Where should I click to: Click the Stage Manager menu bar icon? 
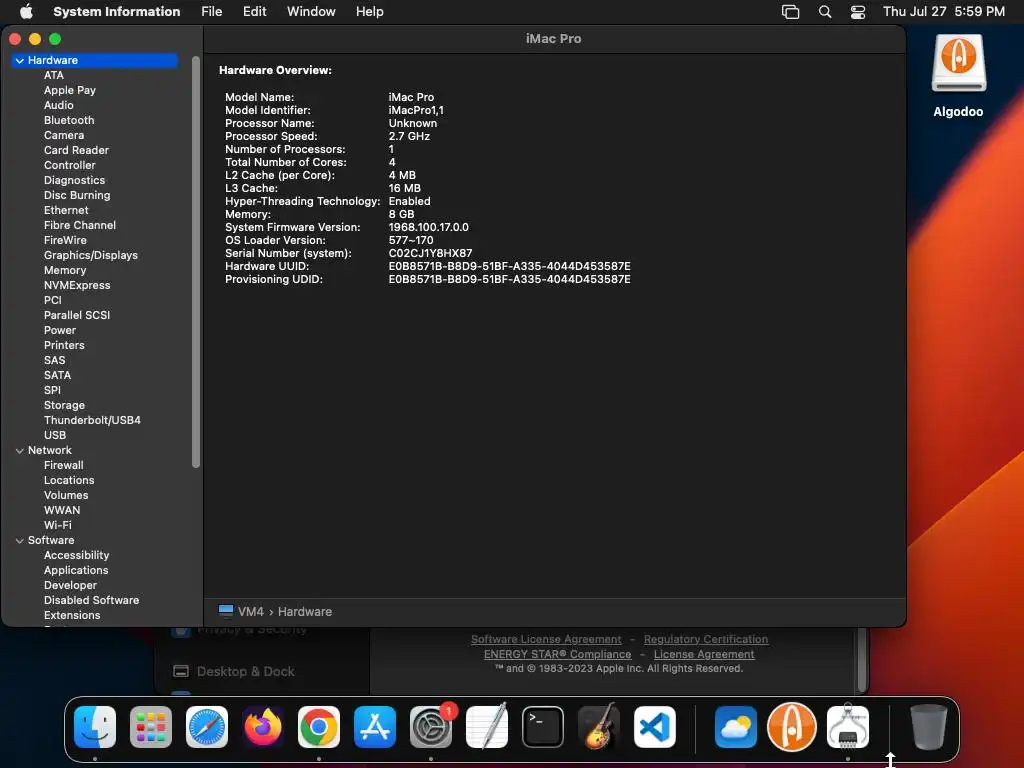pos(790,11)
